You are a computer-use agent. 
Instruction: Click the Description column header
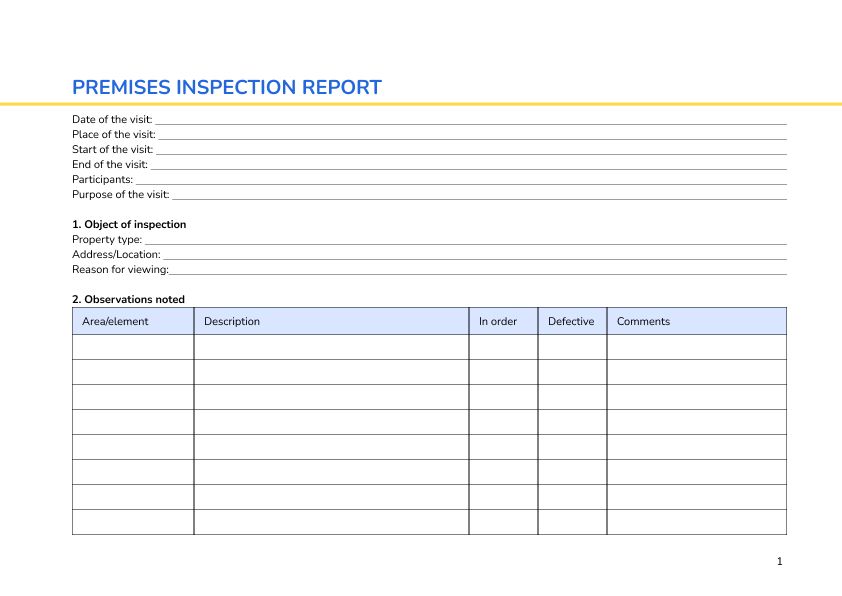(231, 320)
